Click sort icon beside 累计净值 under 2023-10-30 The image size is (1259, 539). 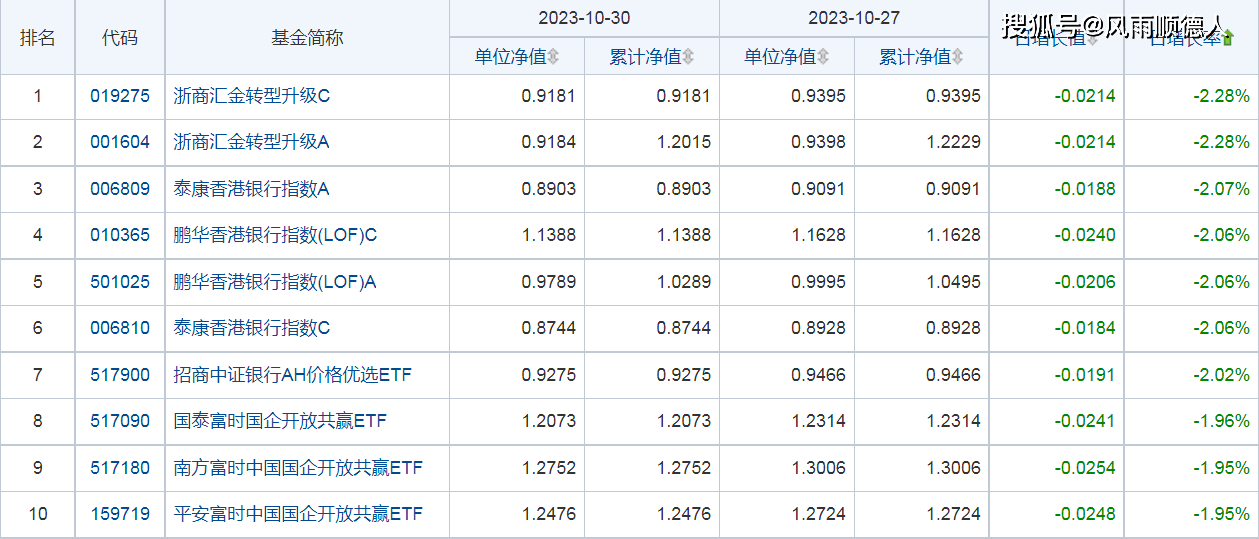(688, 57)
